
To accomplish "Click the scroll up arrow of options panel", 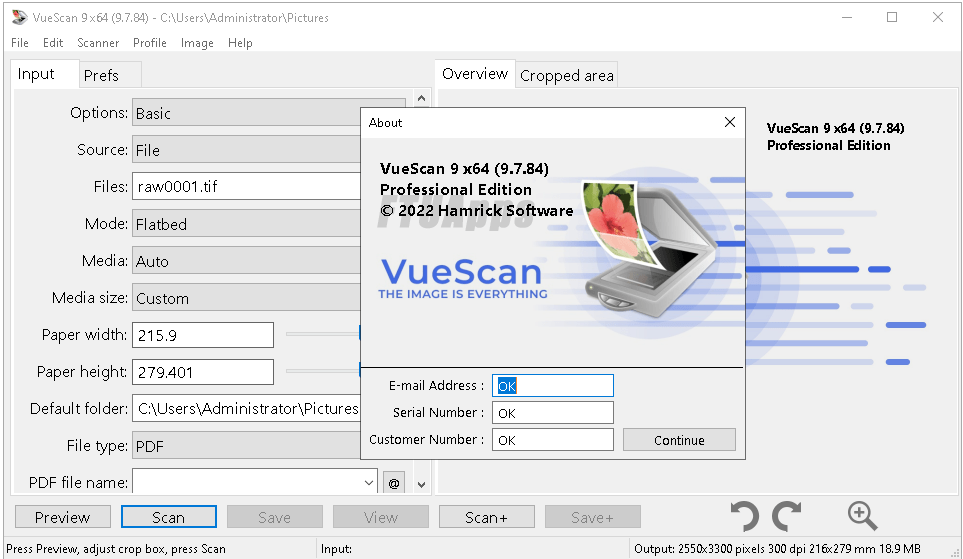I will 421,98.
